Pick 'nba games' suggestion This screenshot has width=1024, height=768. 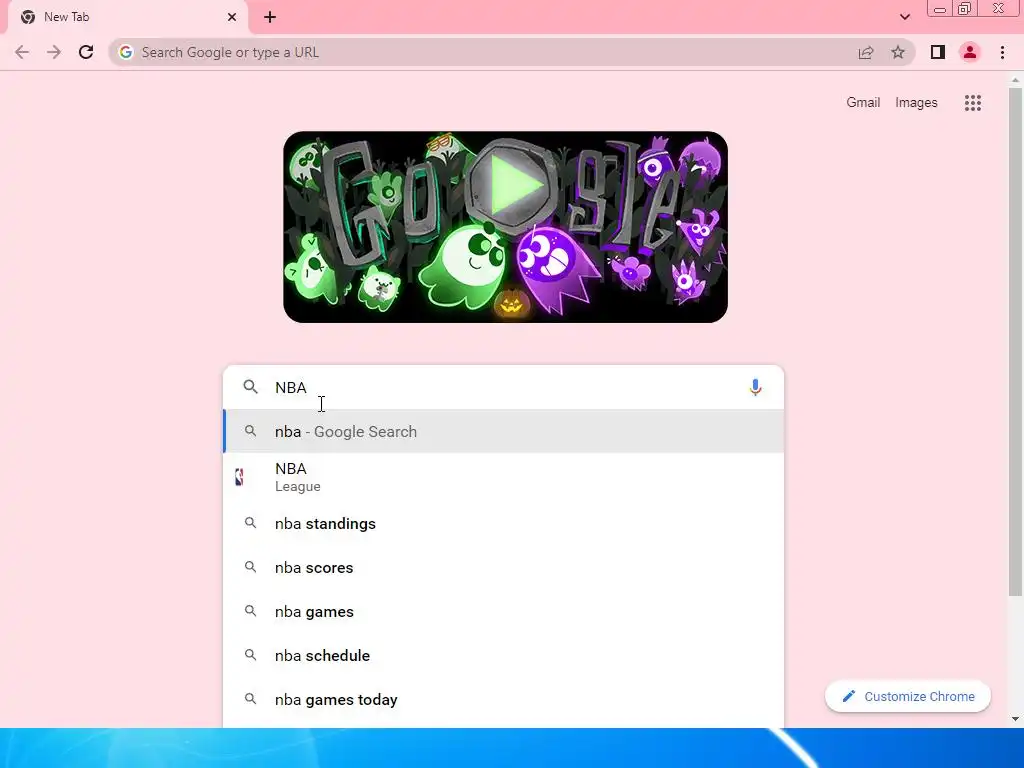pos(504,612)
